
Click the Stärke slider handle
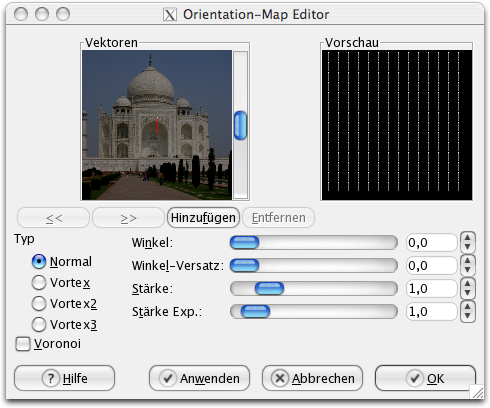tap(269, 289)
